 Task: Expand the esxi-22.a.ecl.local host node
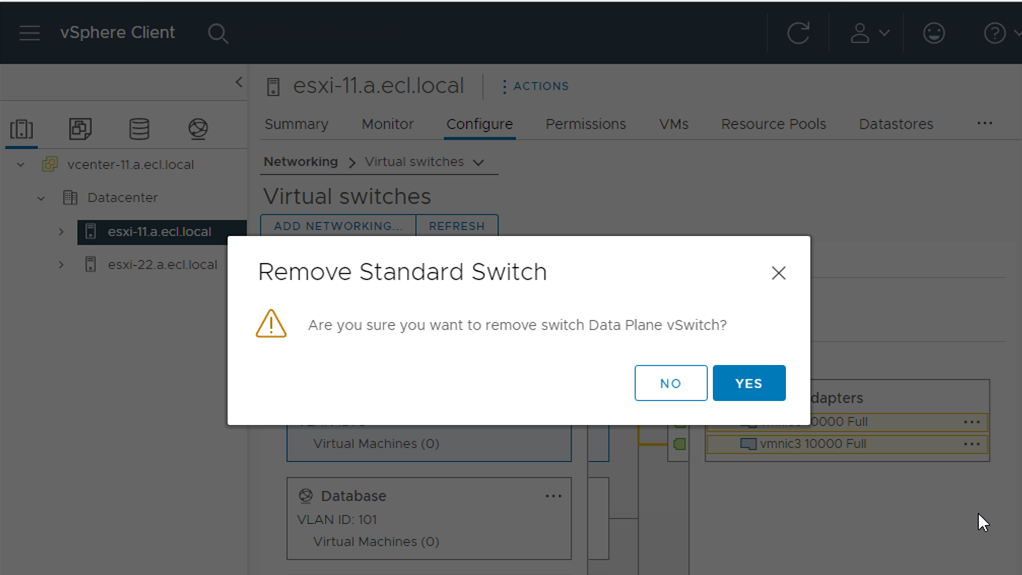click(61, 265)
